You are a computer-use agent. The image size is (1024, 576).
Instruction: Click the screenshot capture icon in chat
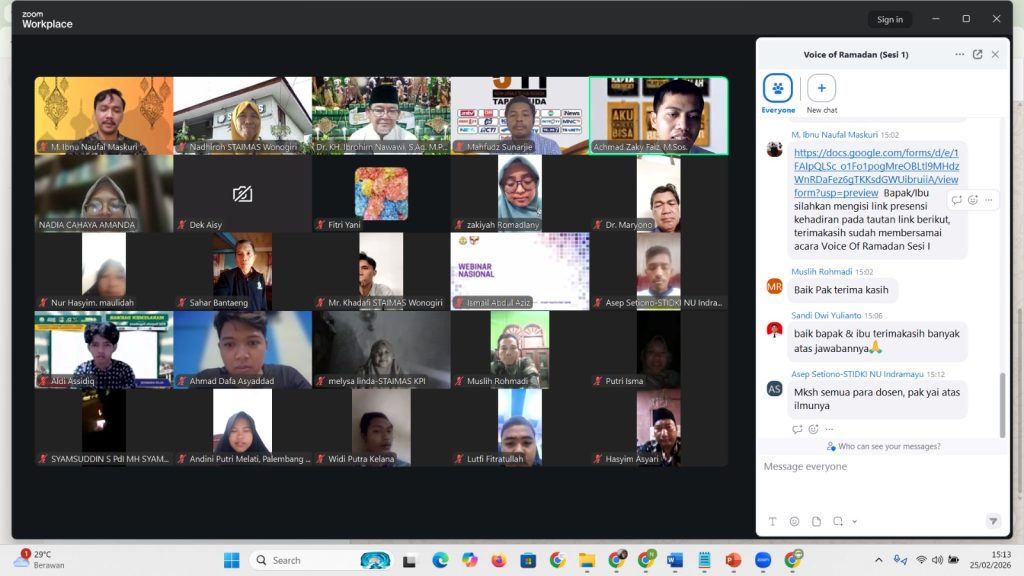tap(838, 521)
